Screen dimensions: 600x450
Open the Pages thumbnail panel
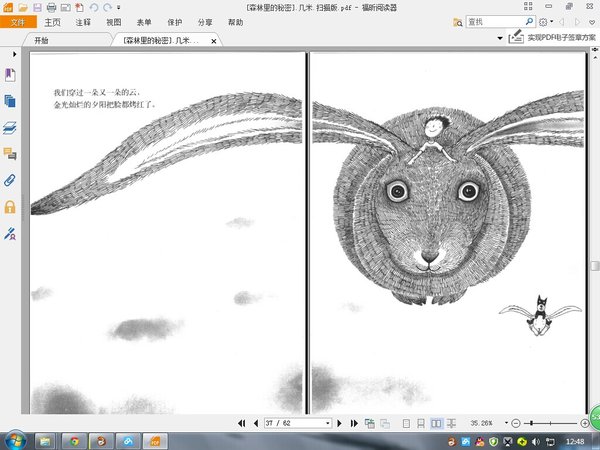point(10,101)
